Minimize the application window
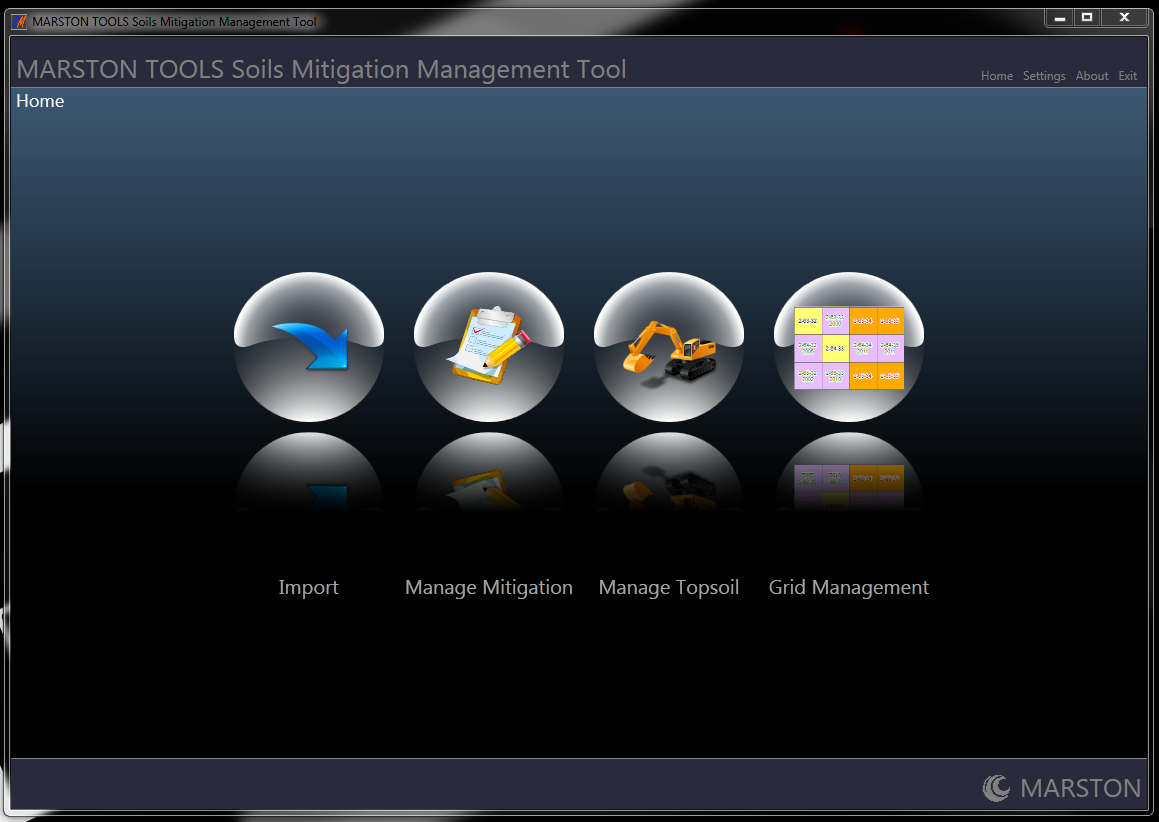Viewport: 1159px width, 822px height. (1059, 17)
